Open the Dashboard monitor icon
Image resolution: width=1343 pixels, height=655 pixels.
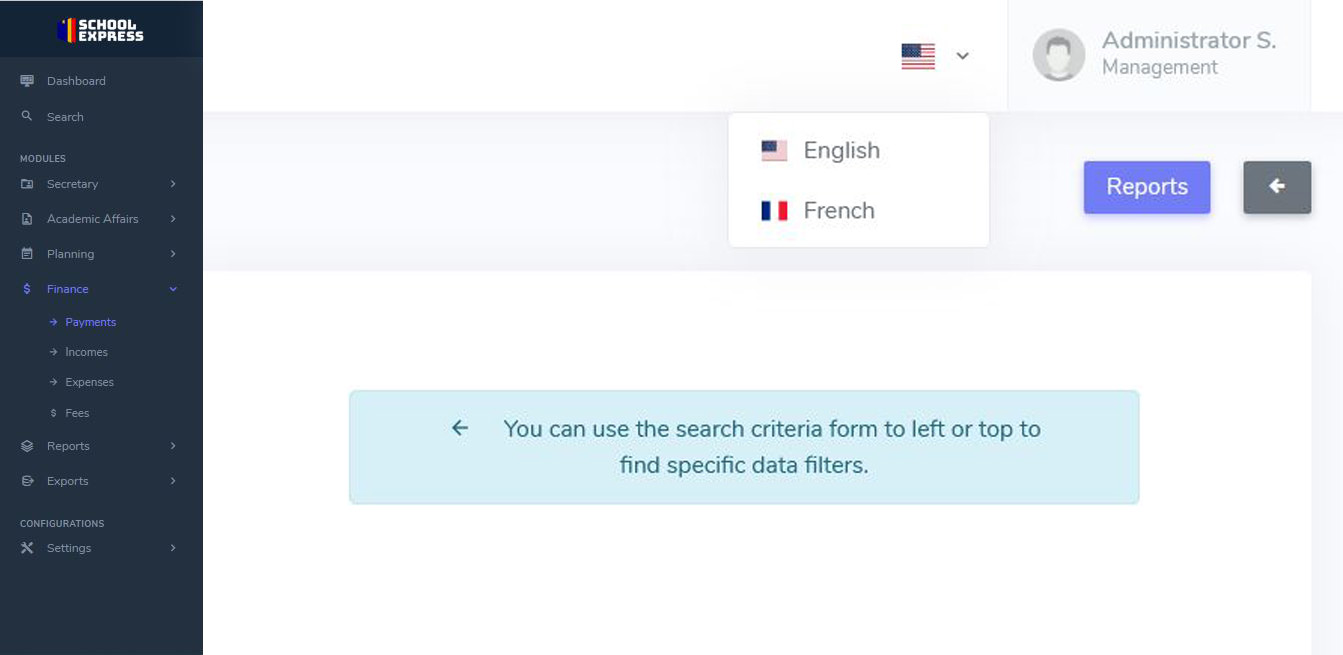click(27, 81)
